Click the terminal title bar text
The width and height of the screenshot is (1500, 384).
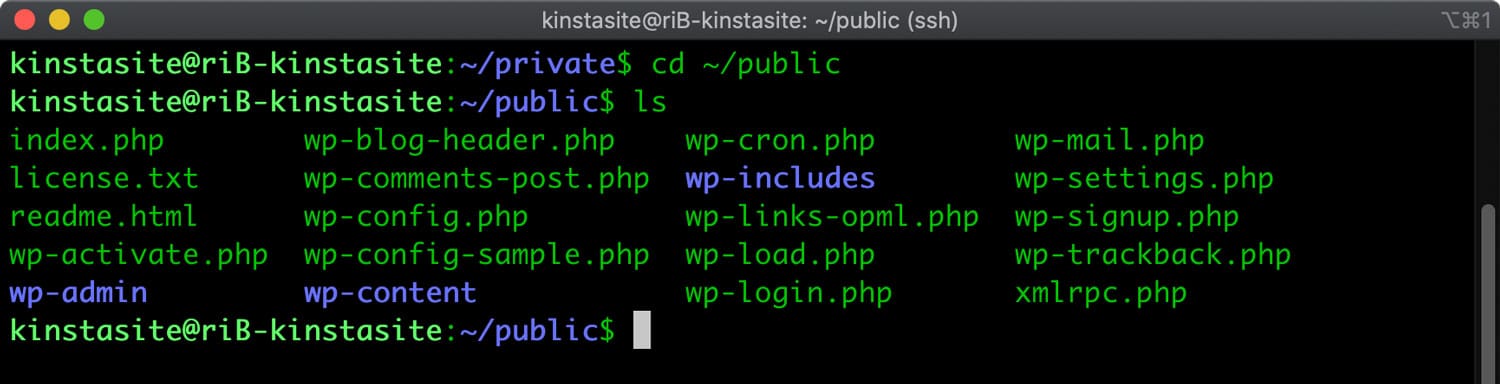[749, 20]
